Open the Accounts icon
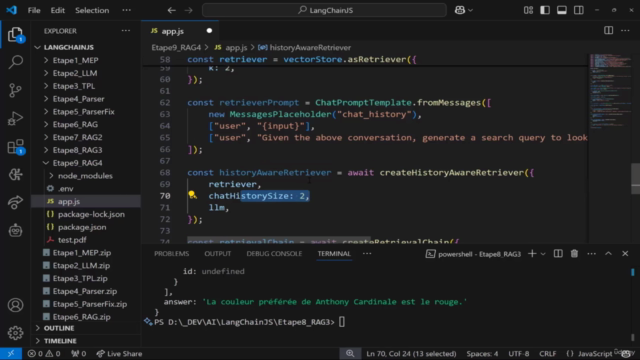Screen dimensions: 640x360 [16, 305]
